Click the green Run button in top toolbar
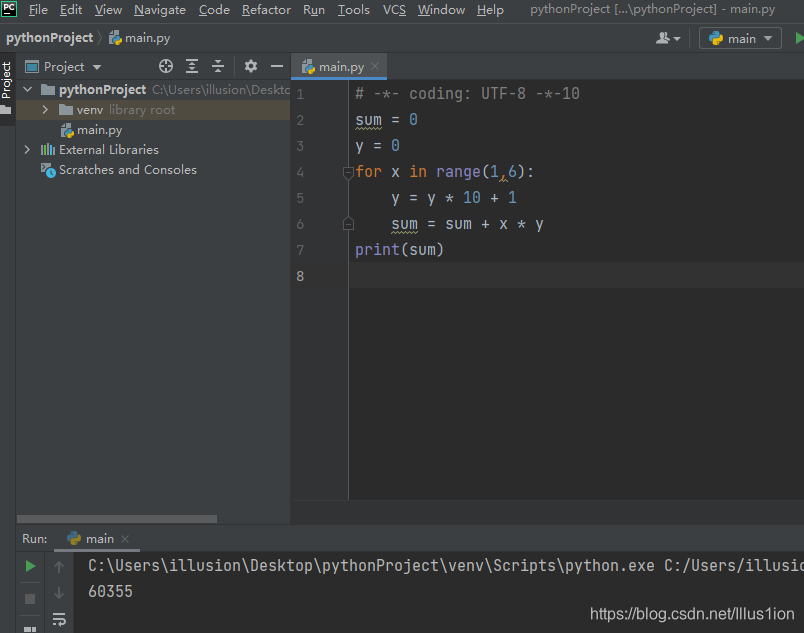The height and width of the screenshot is (633, 804). pos(799,38)
